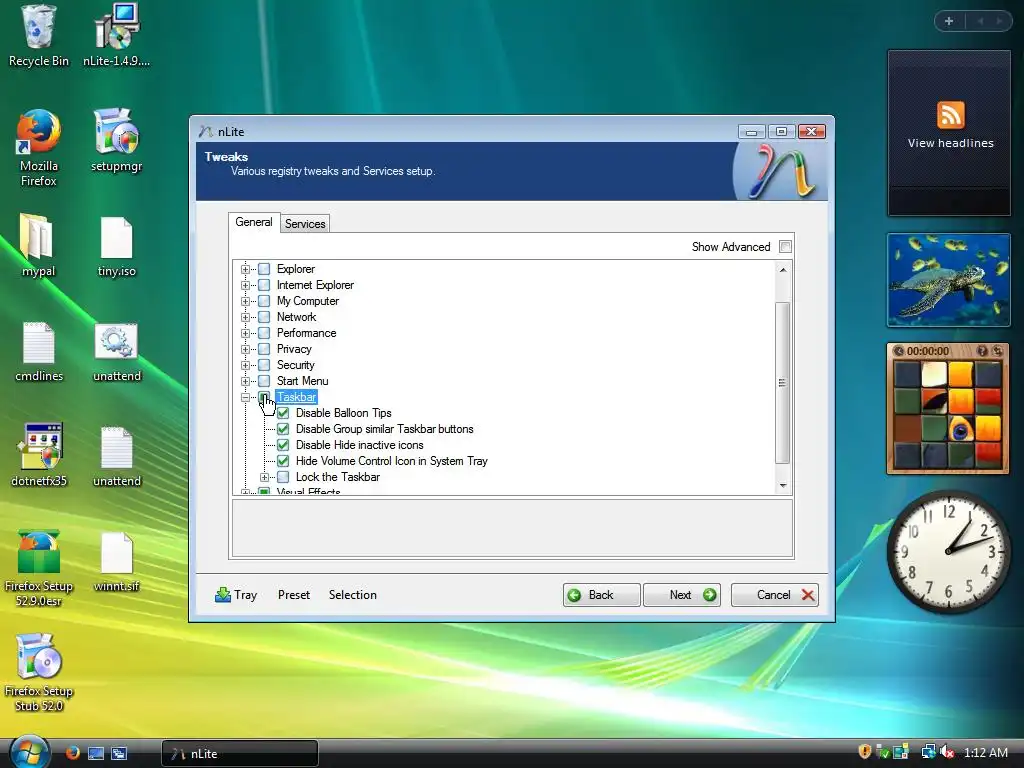This screenshot has height=768, width=1024.
Task: Expand the Lock the Taskbar sub-node
Action: (264, 477)
